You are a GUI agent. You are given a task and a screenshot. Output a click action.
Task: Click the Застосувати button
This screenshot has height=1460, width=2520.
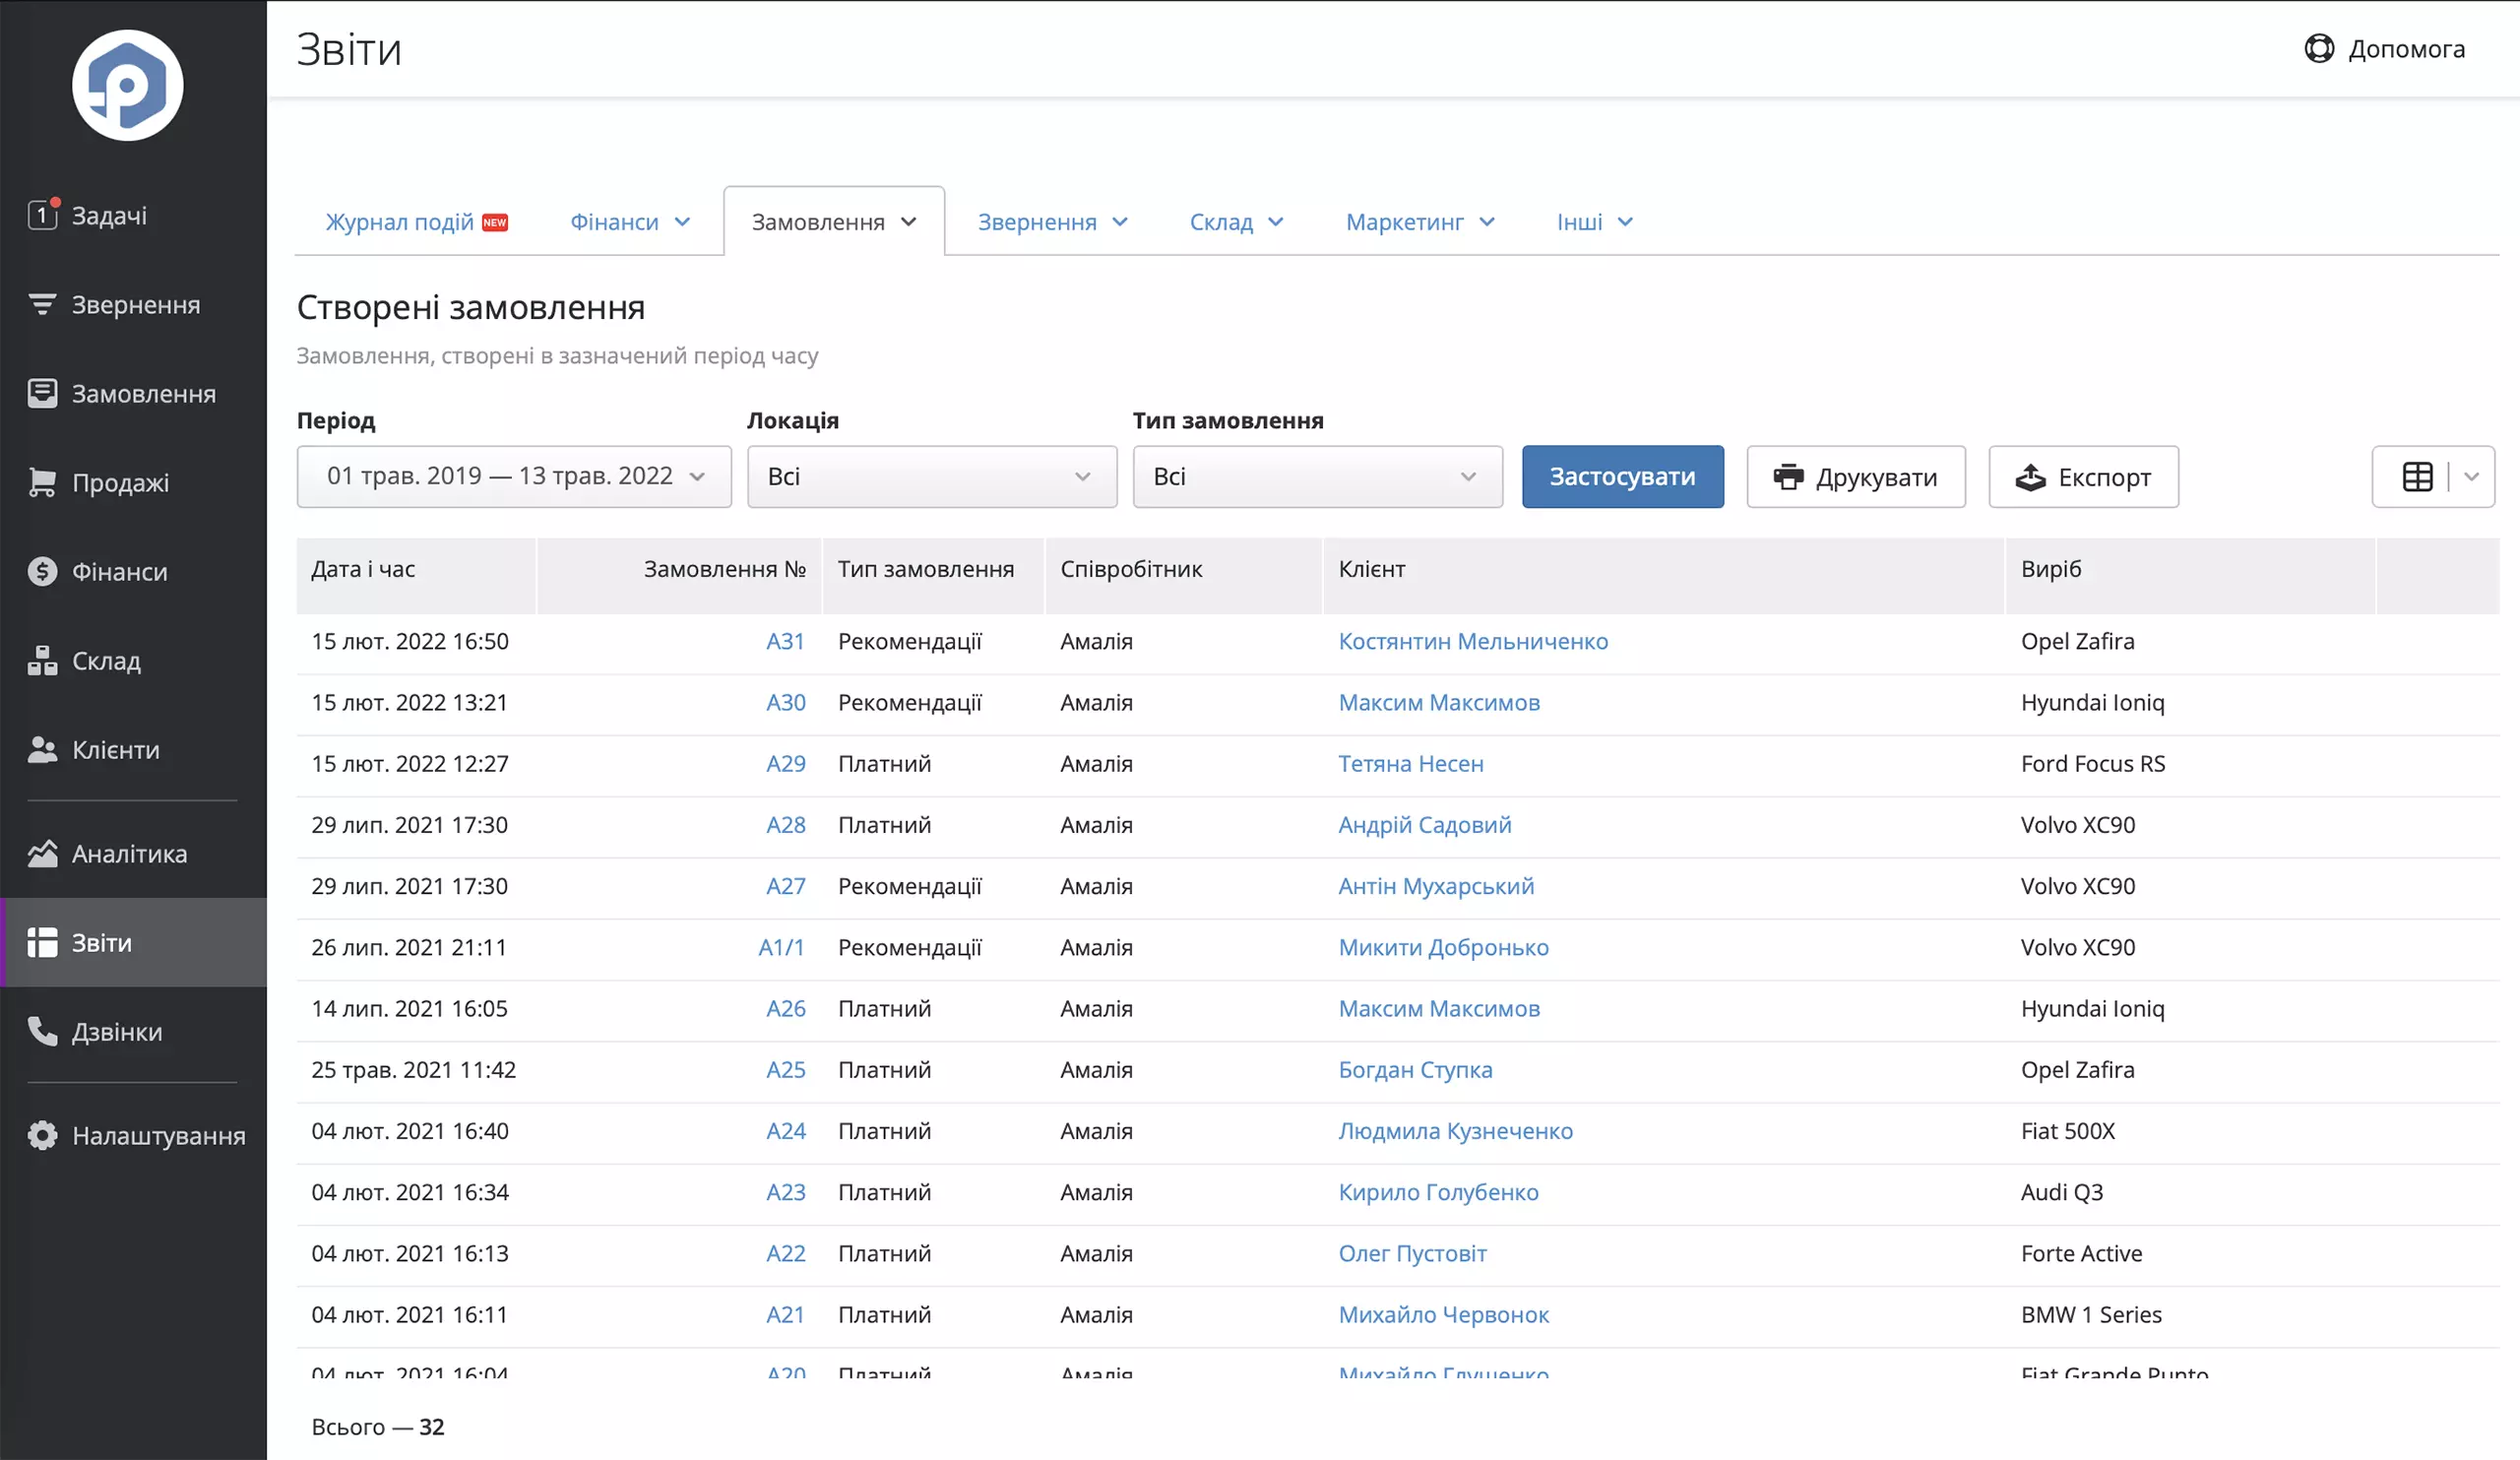click(x=1622, y=477)
